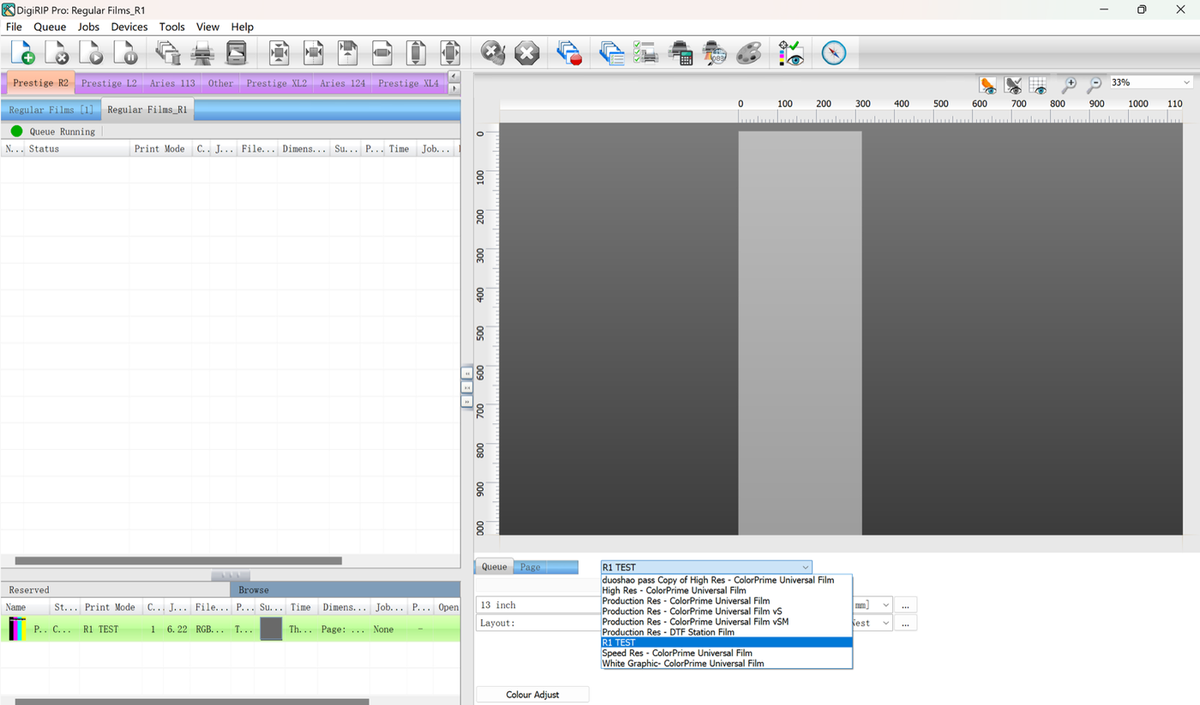Switch to the Other printer tab
Image resolution: width=1200 pixels, height=705 pixels.
coord(221,83)
